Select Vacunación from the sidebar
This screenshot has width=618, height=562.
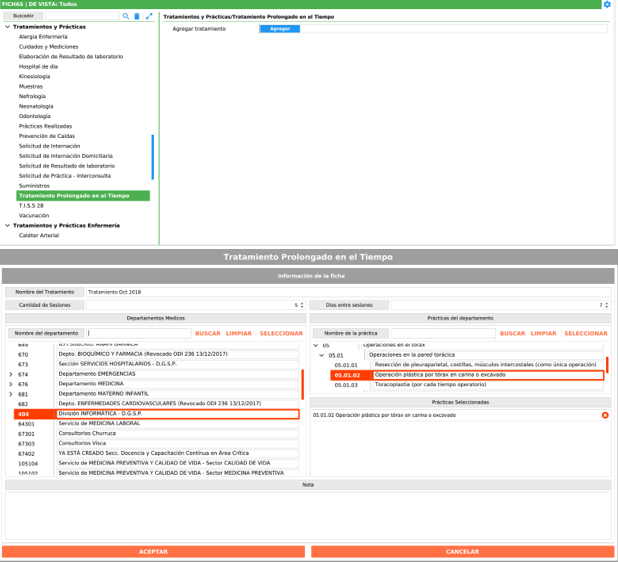click(34, 215)
